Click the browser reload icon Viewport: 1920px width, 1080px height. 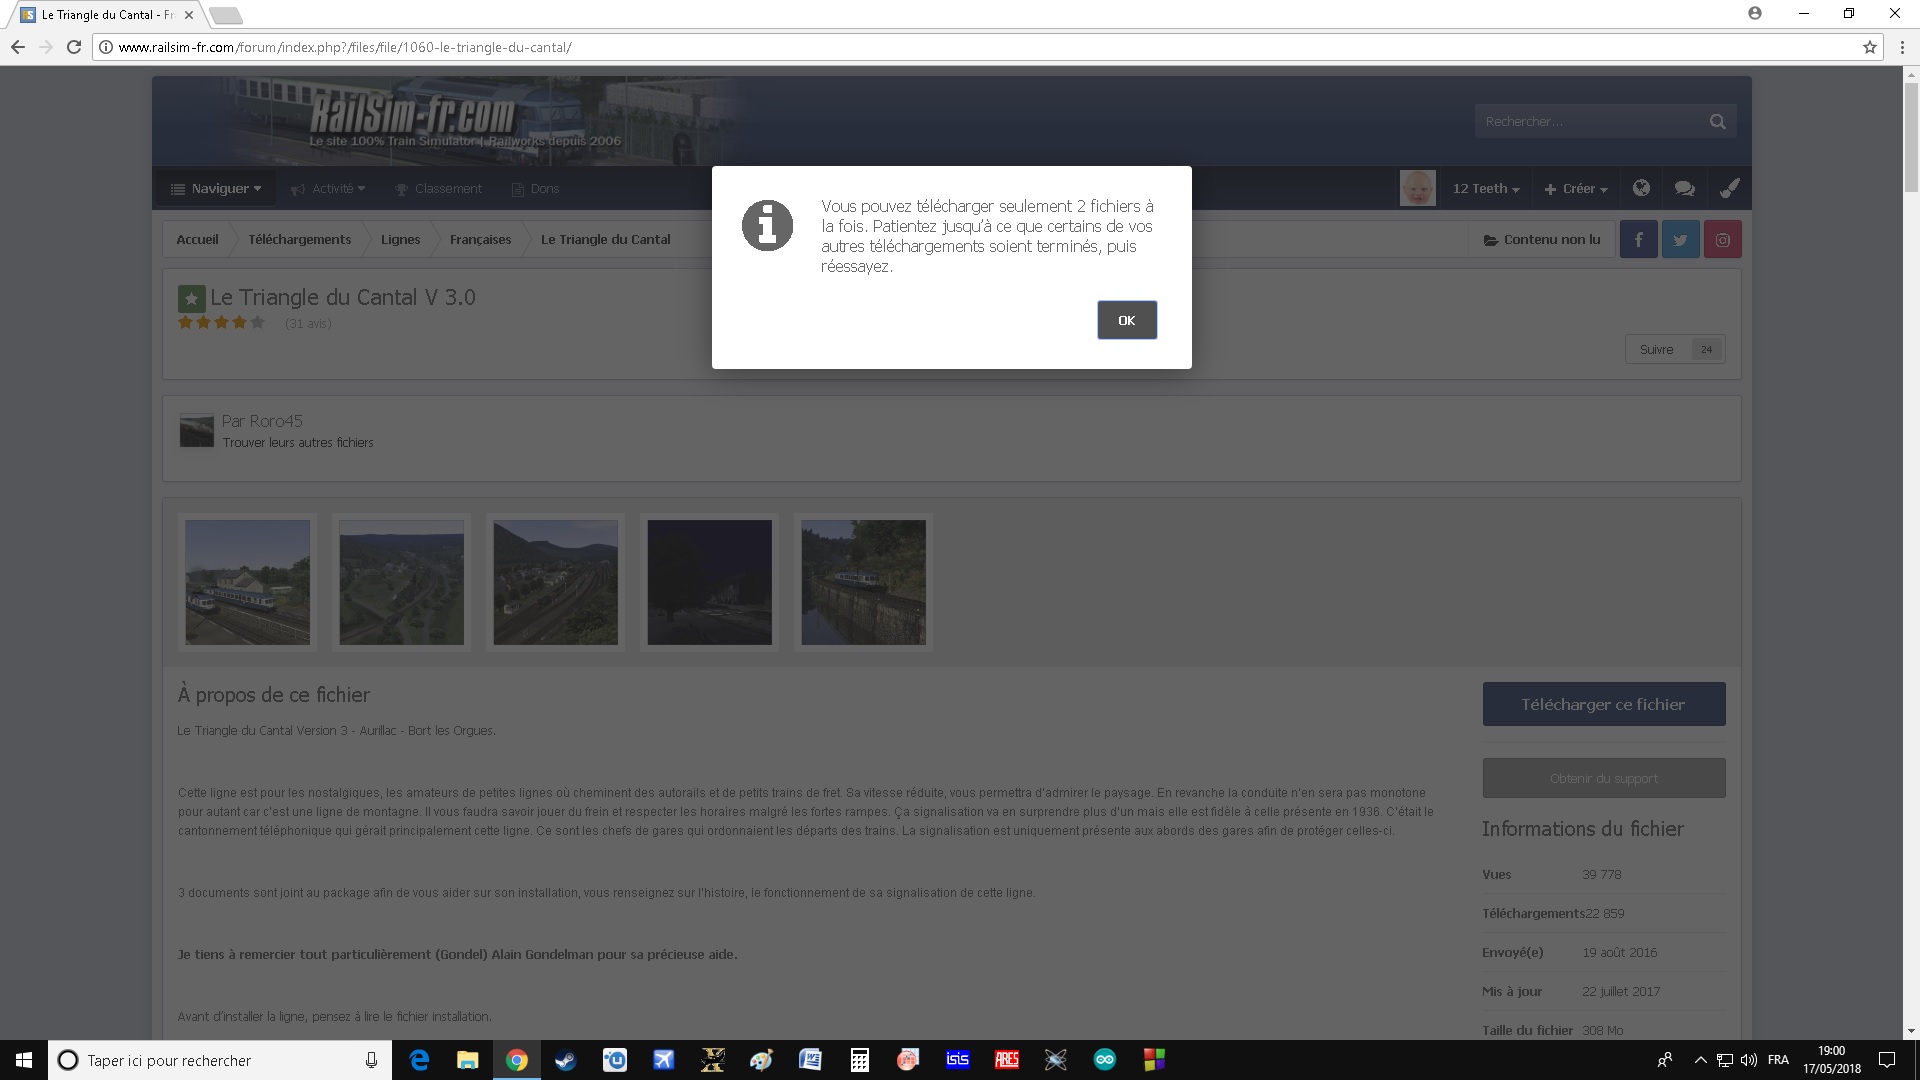74,47
